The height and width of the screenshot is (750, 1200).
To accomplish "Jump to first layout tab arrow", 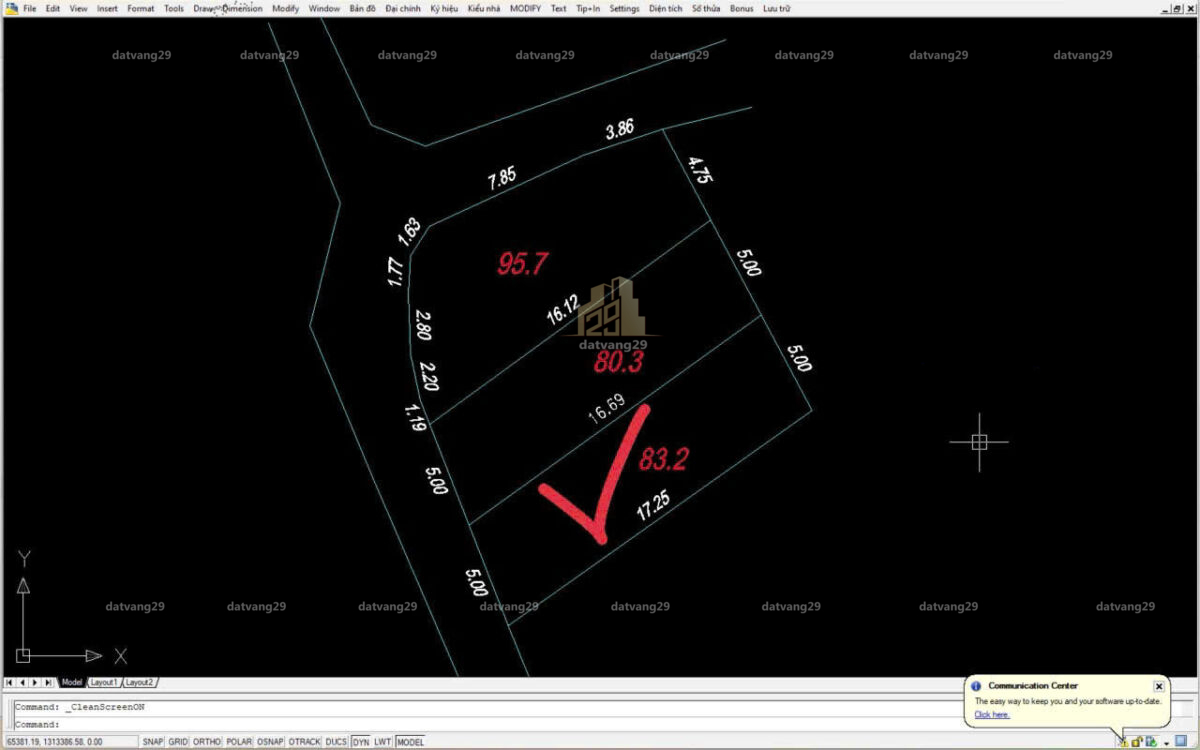I will point(10,682).
